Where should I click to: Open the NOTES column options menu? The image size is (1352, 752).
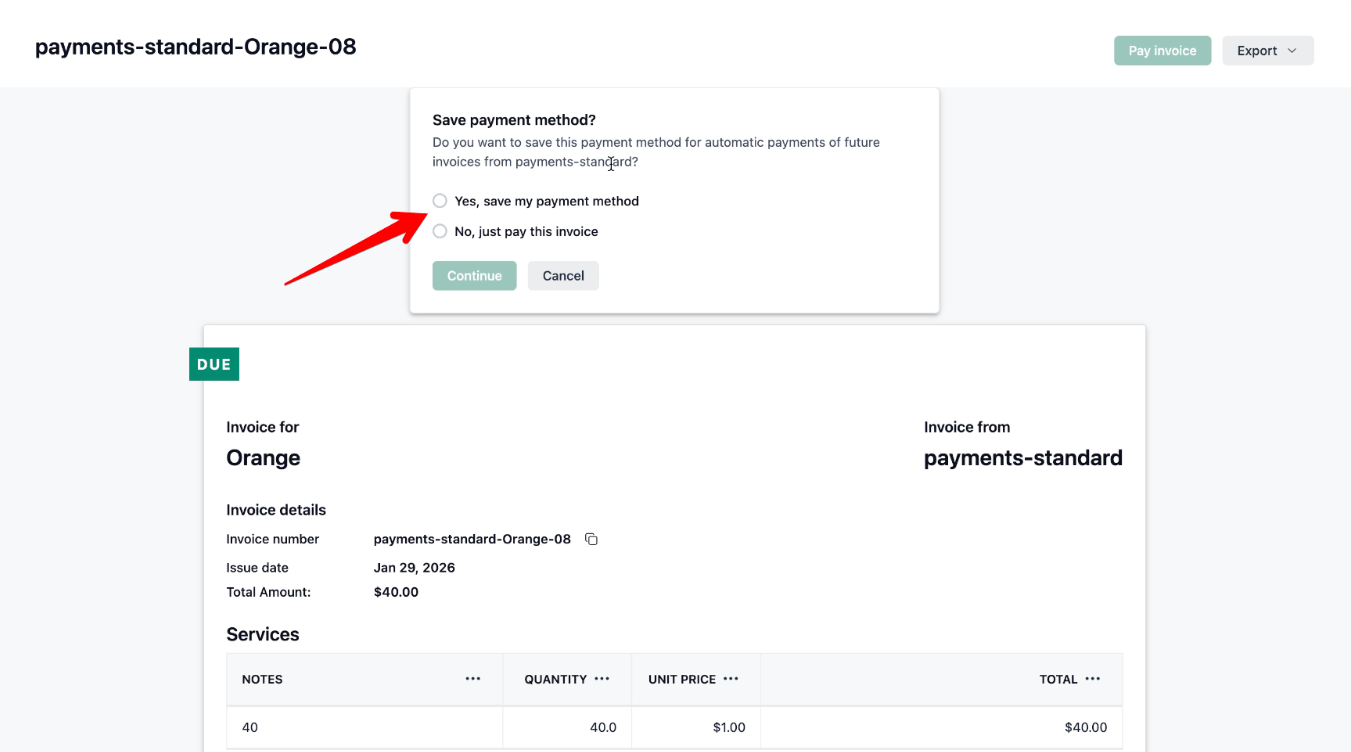[473, 679]
